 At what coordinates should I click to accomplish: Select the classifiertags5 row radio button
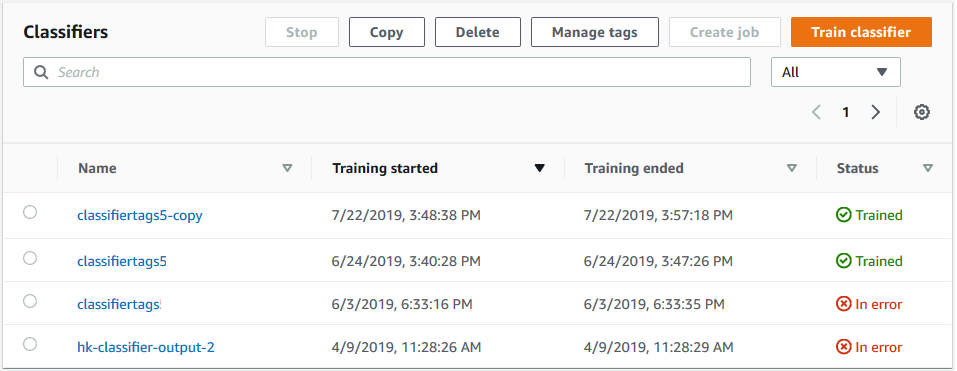click(30, 258)
